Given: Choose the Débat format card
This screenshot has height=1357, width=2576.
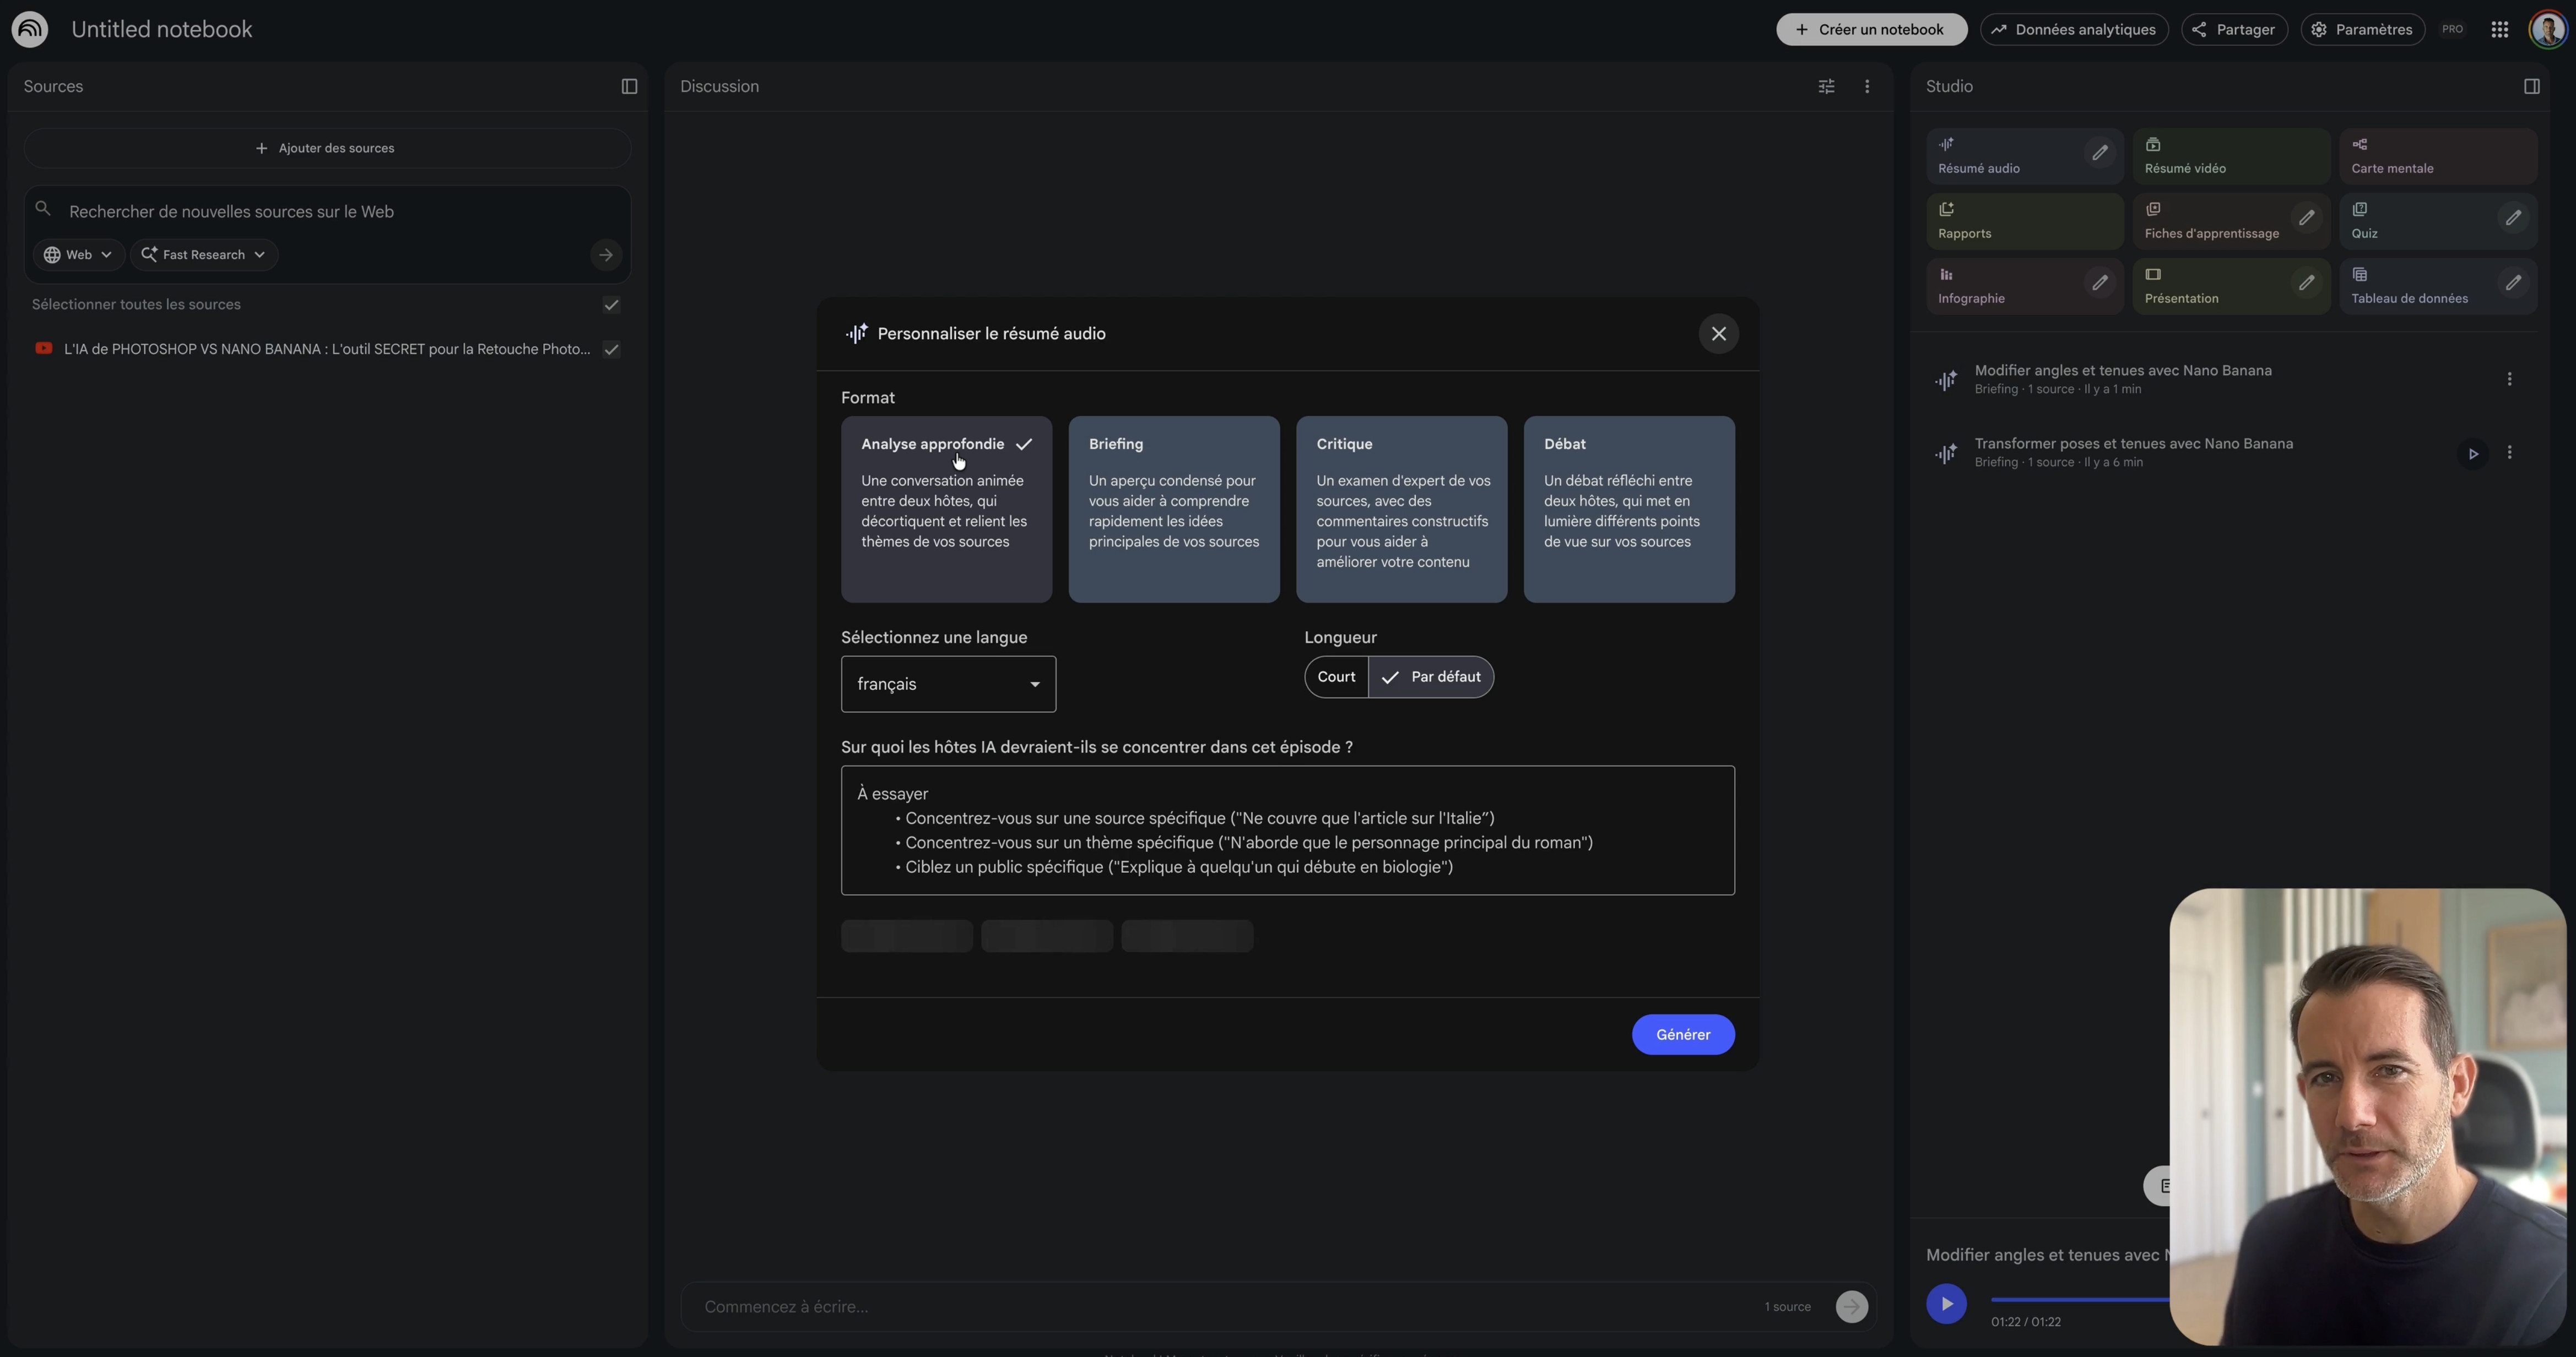Looking at the screenshot, I should [x=1628, y=509].
